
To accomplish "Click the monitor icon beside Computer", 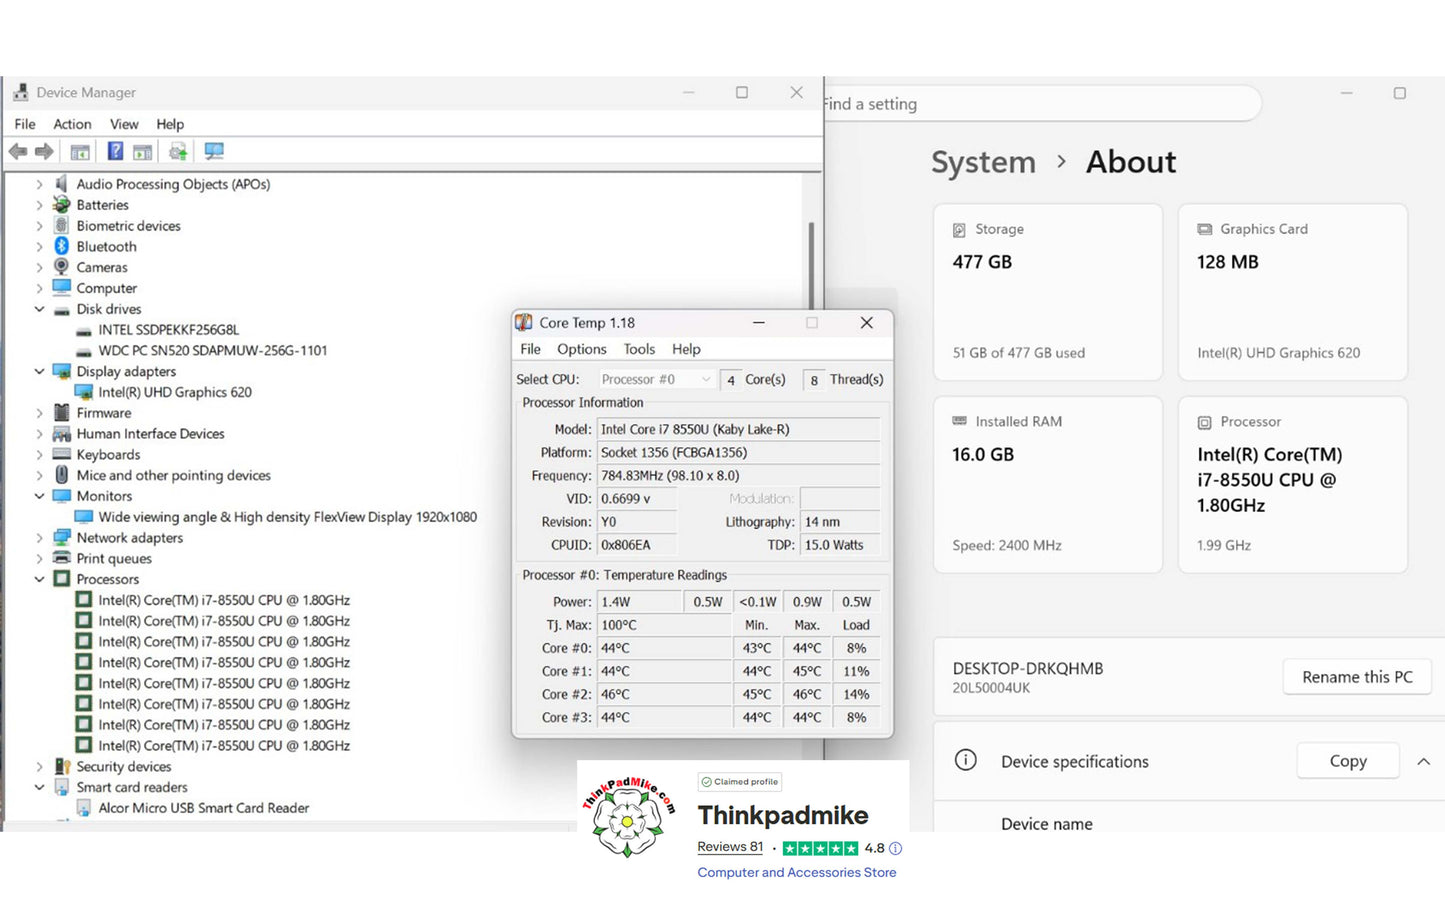I will (62, 288).
